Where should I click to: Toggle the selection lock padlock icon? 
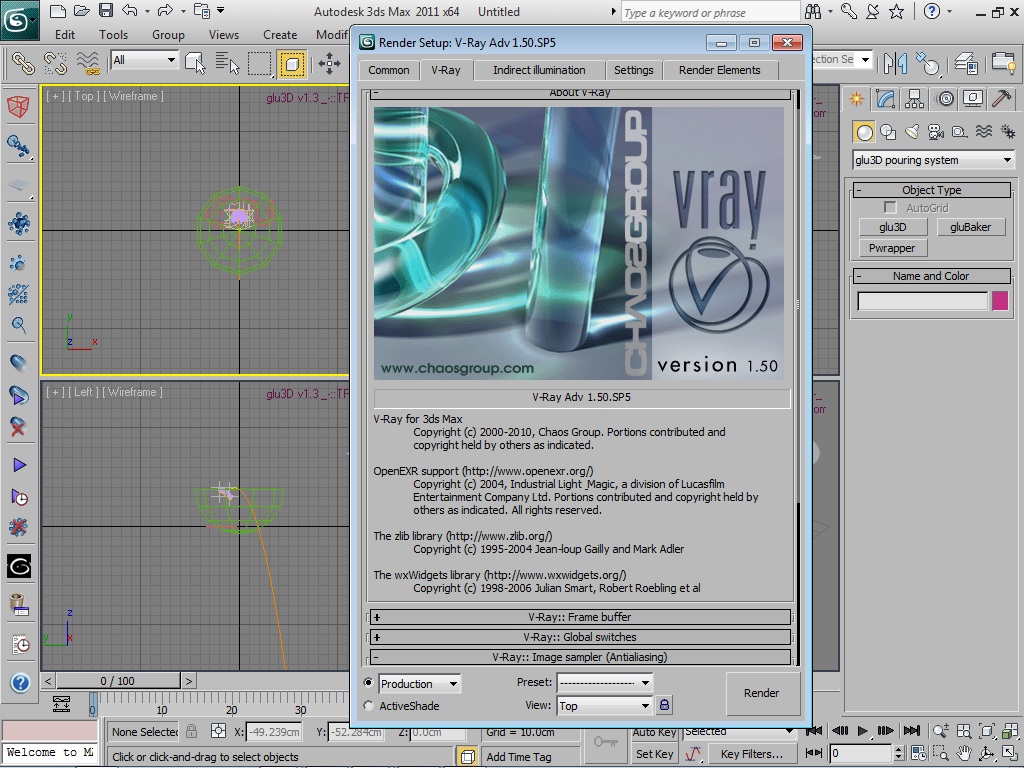coord(191,731)
